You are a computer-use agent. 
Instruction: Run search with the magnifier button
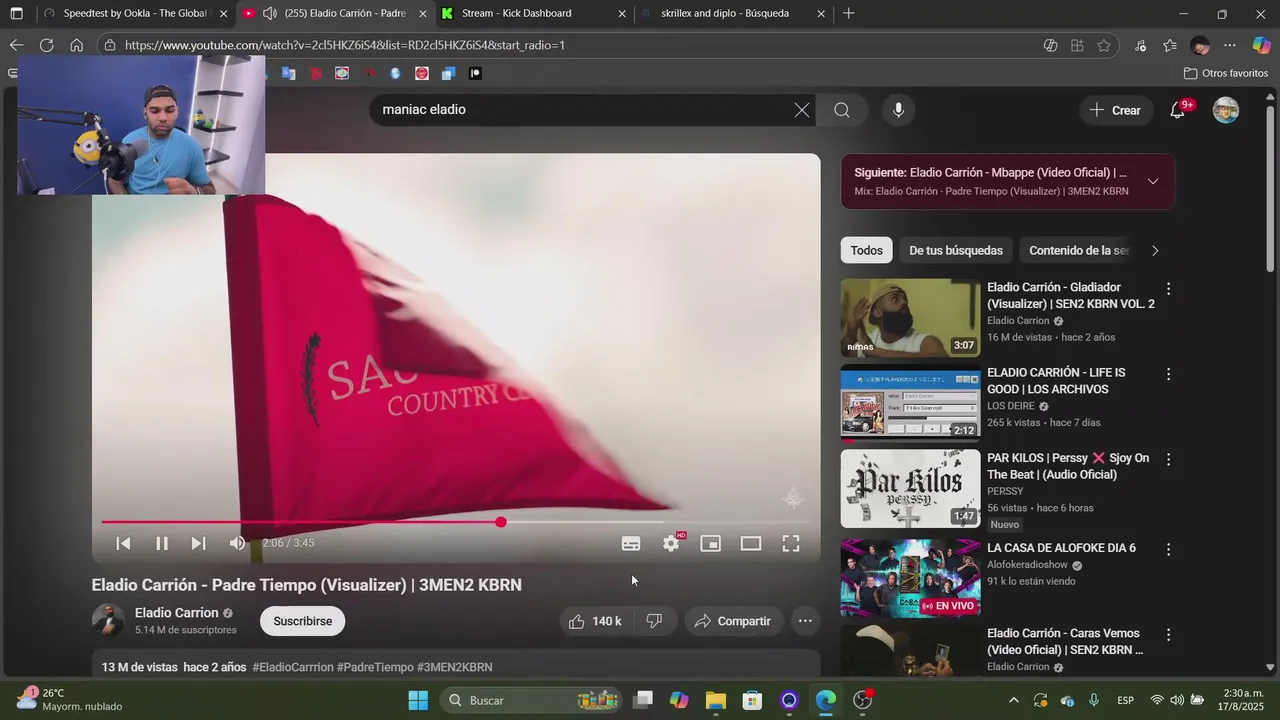pyautogui.click(x=842, y=110)
